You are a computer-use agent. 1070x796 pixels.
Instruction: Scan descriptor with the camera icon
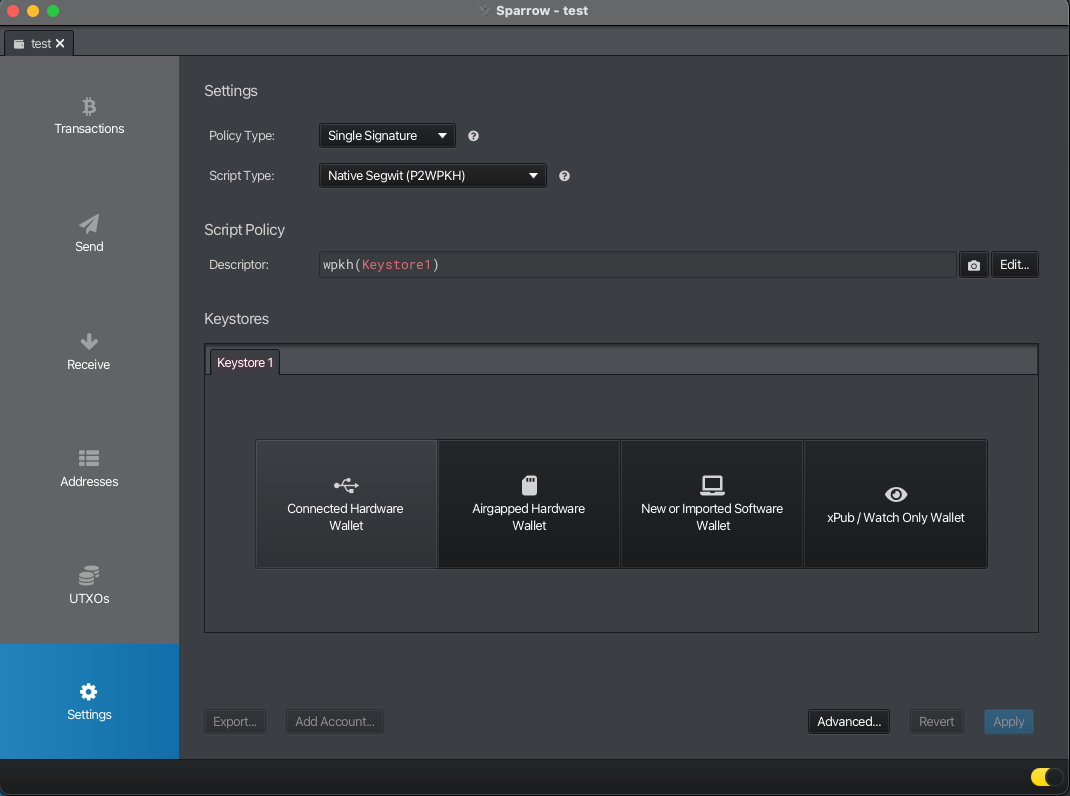[x=974, y=265]
